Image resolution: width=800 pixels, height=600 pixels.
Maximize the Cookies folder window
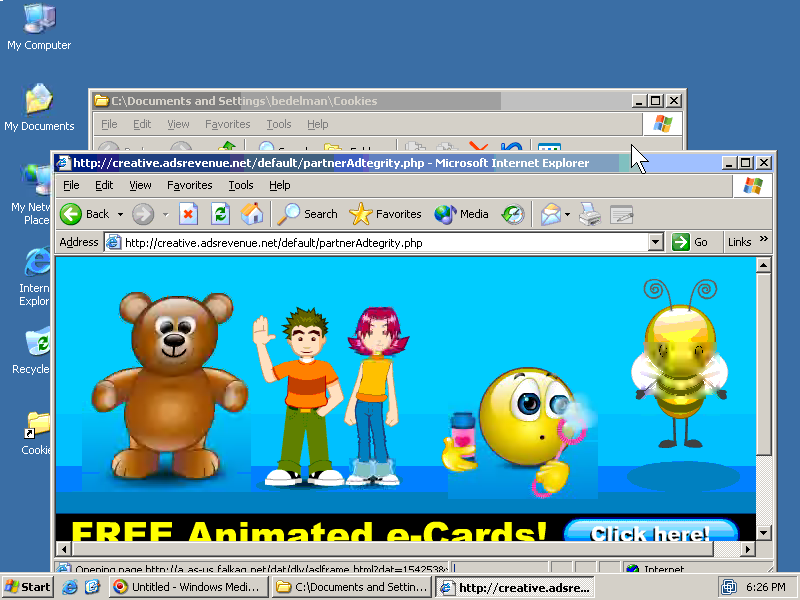point(656,101)
